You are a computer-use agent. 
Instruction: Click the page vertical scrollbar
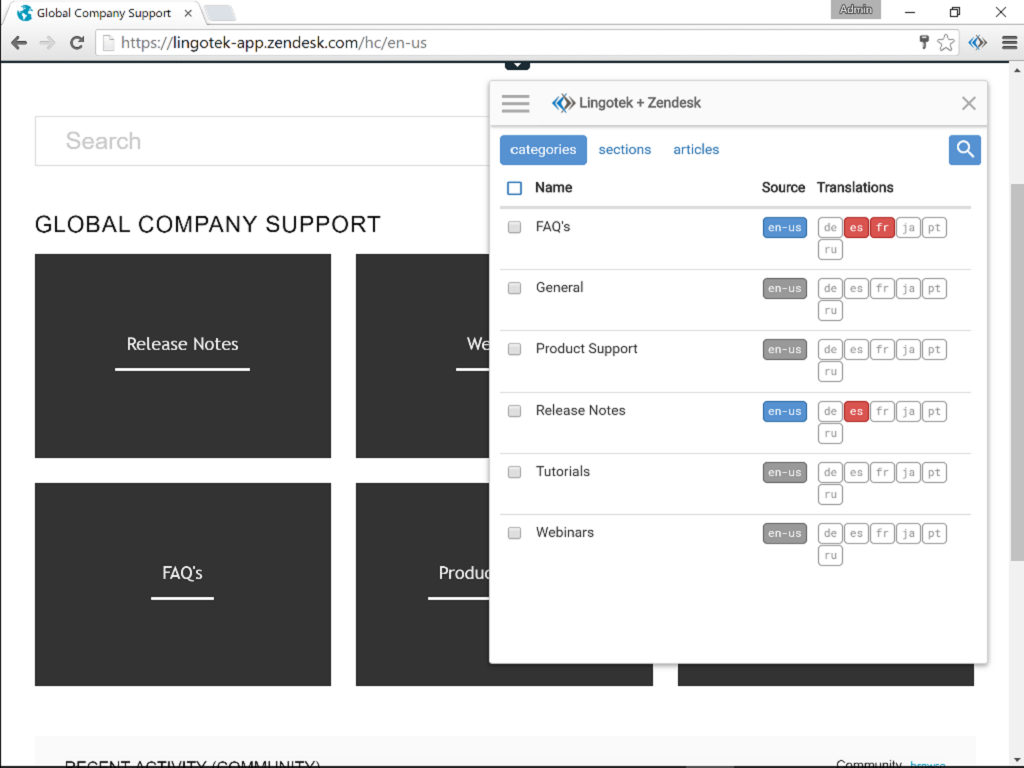coord(1016,370)
